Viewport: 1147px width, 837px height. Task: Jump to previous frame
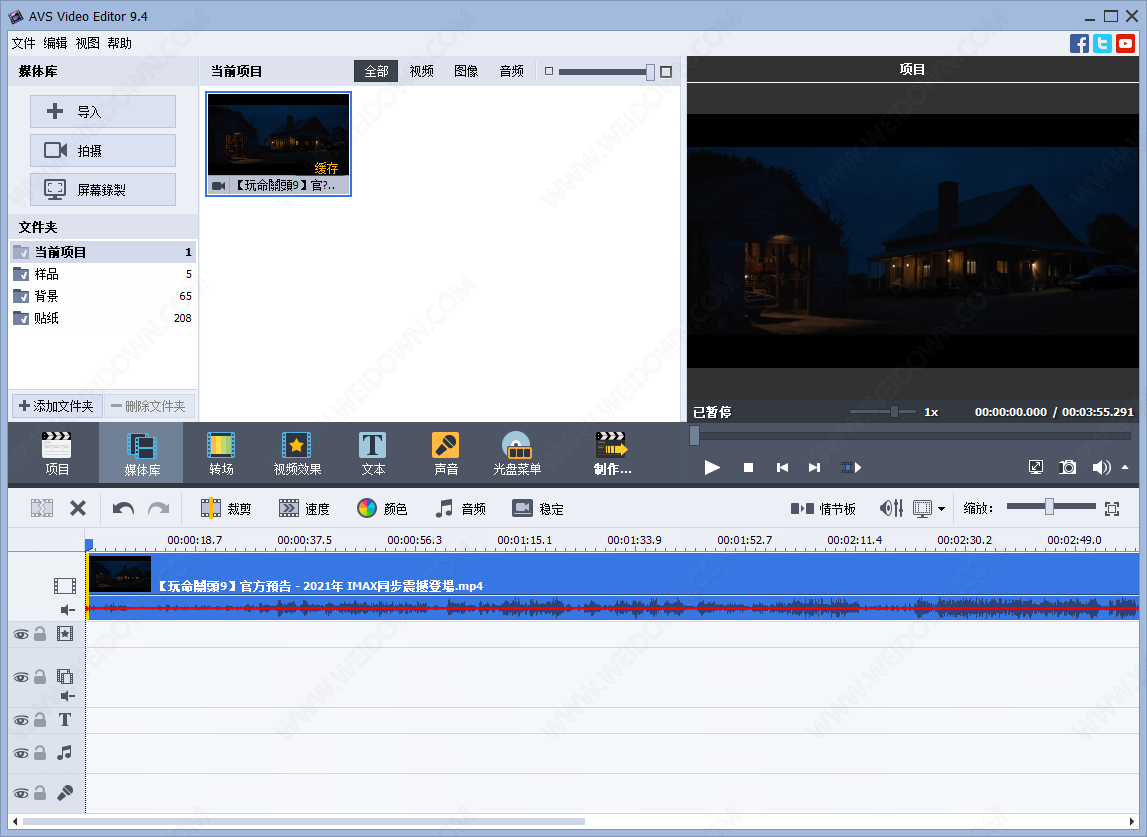pos(782,467)
